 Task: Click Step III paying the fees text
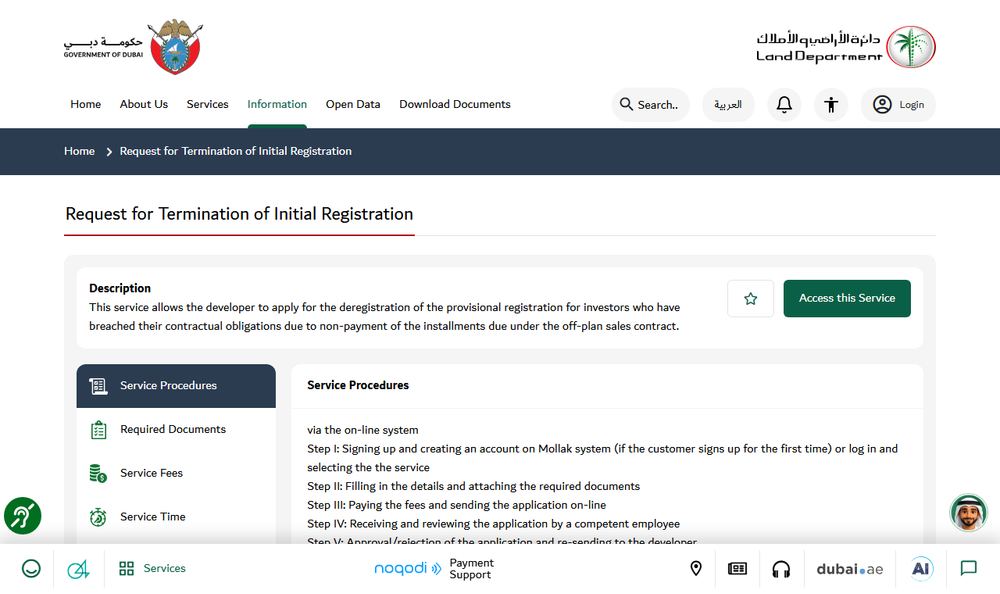[x=457, y=505]
